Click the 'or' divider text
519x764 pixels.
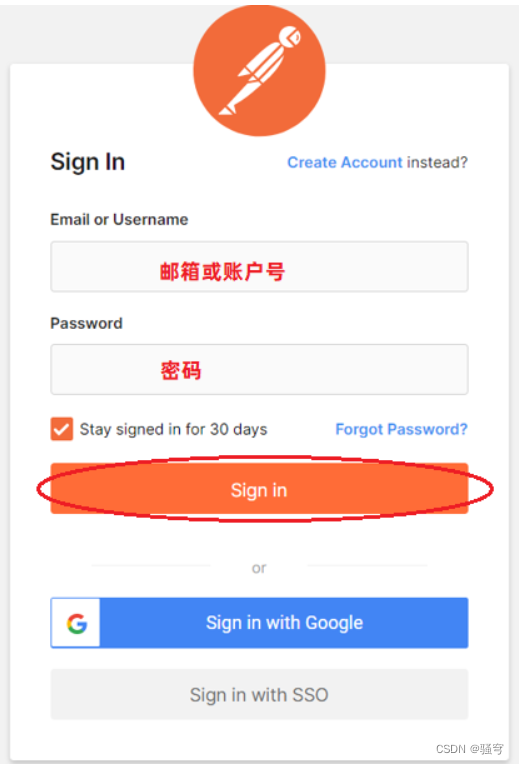click(259, 568)
